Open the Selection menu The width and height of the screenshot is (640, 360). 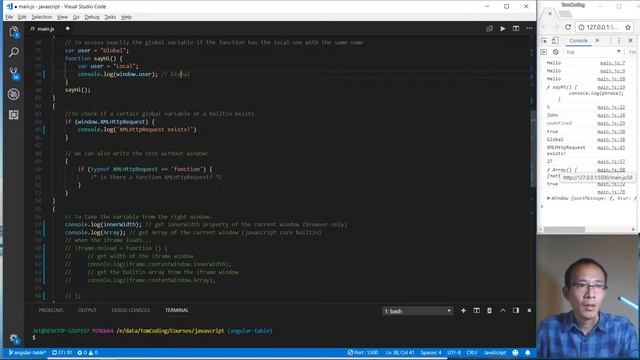point(42,17)
